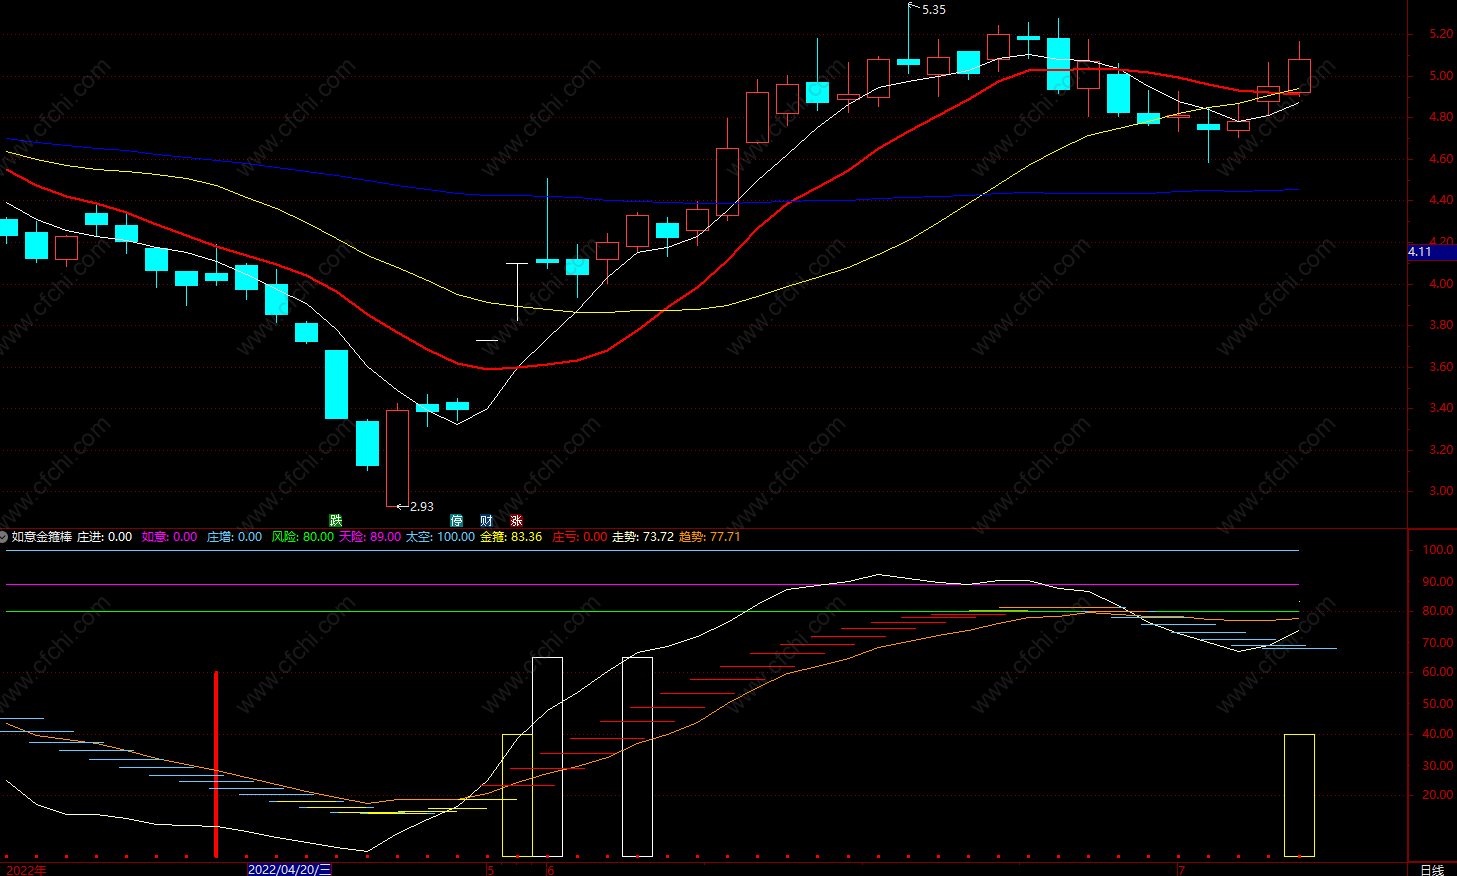The image size is (1457, 876).
Task: Collapse indicator via chevron beside 如意金箍棒
Action: pyautogui.click(x=4, y=537)
